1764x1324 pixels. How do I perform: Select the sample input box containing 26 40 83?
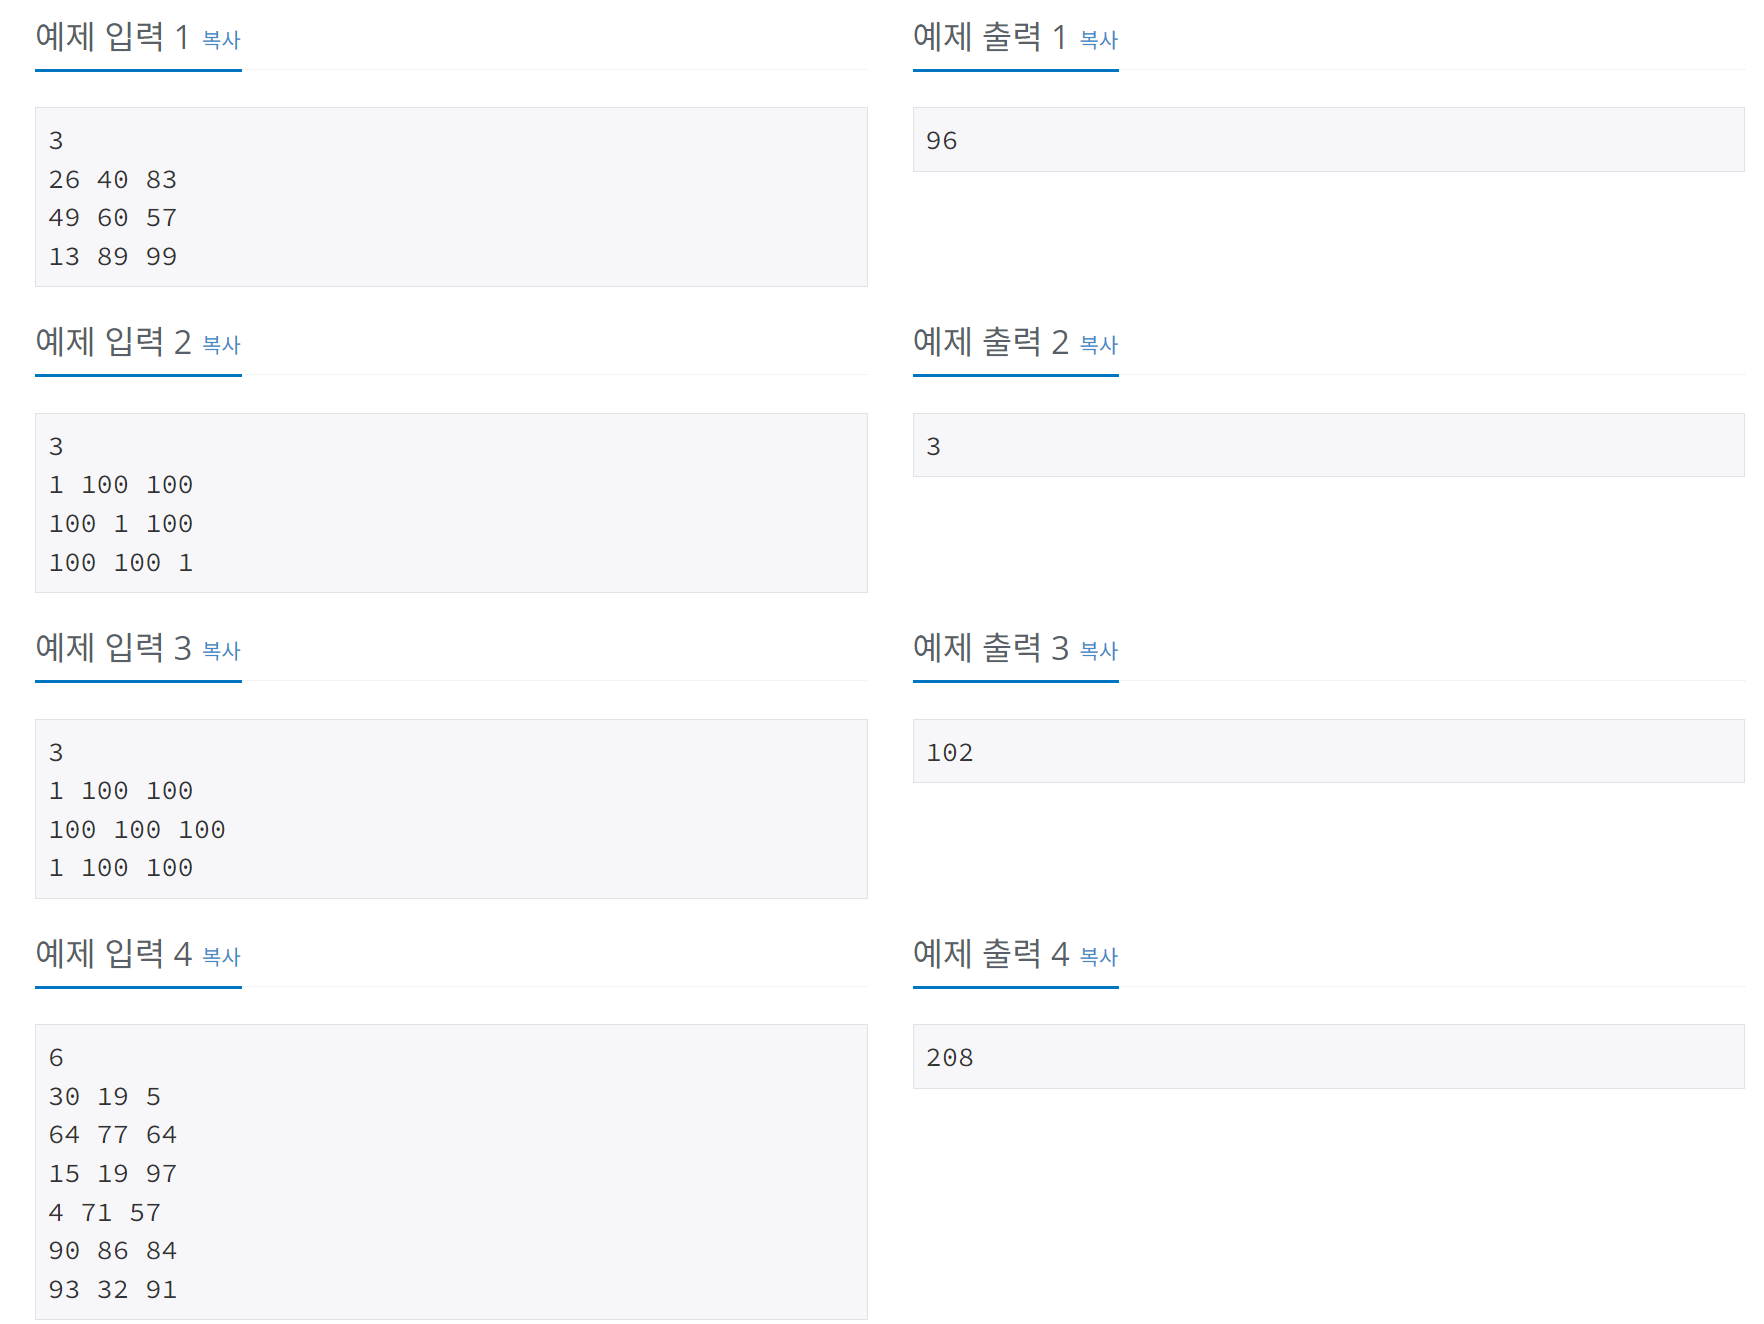coord(450,197)
